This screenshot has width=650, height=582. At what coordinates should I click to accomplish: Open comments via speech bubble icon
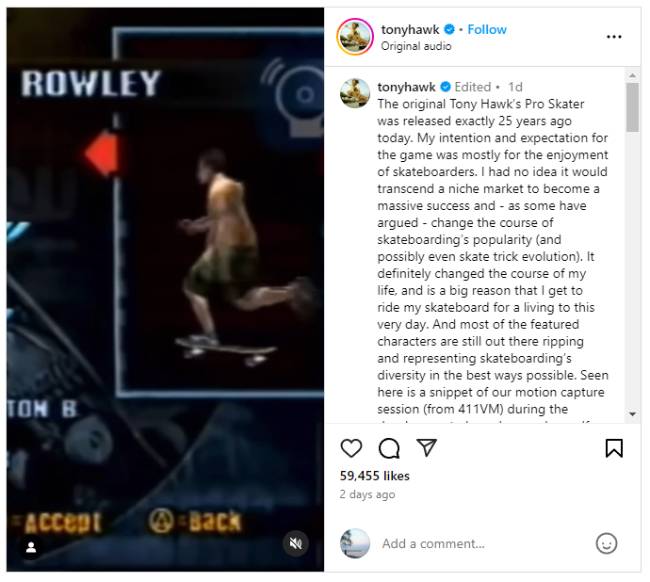(389, 448)
